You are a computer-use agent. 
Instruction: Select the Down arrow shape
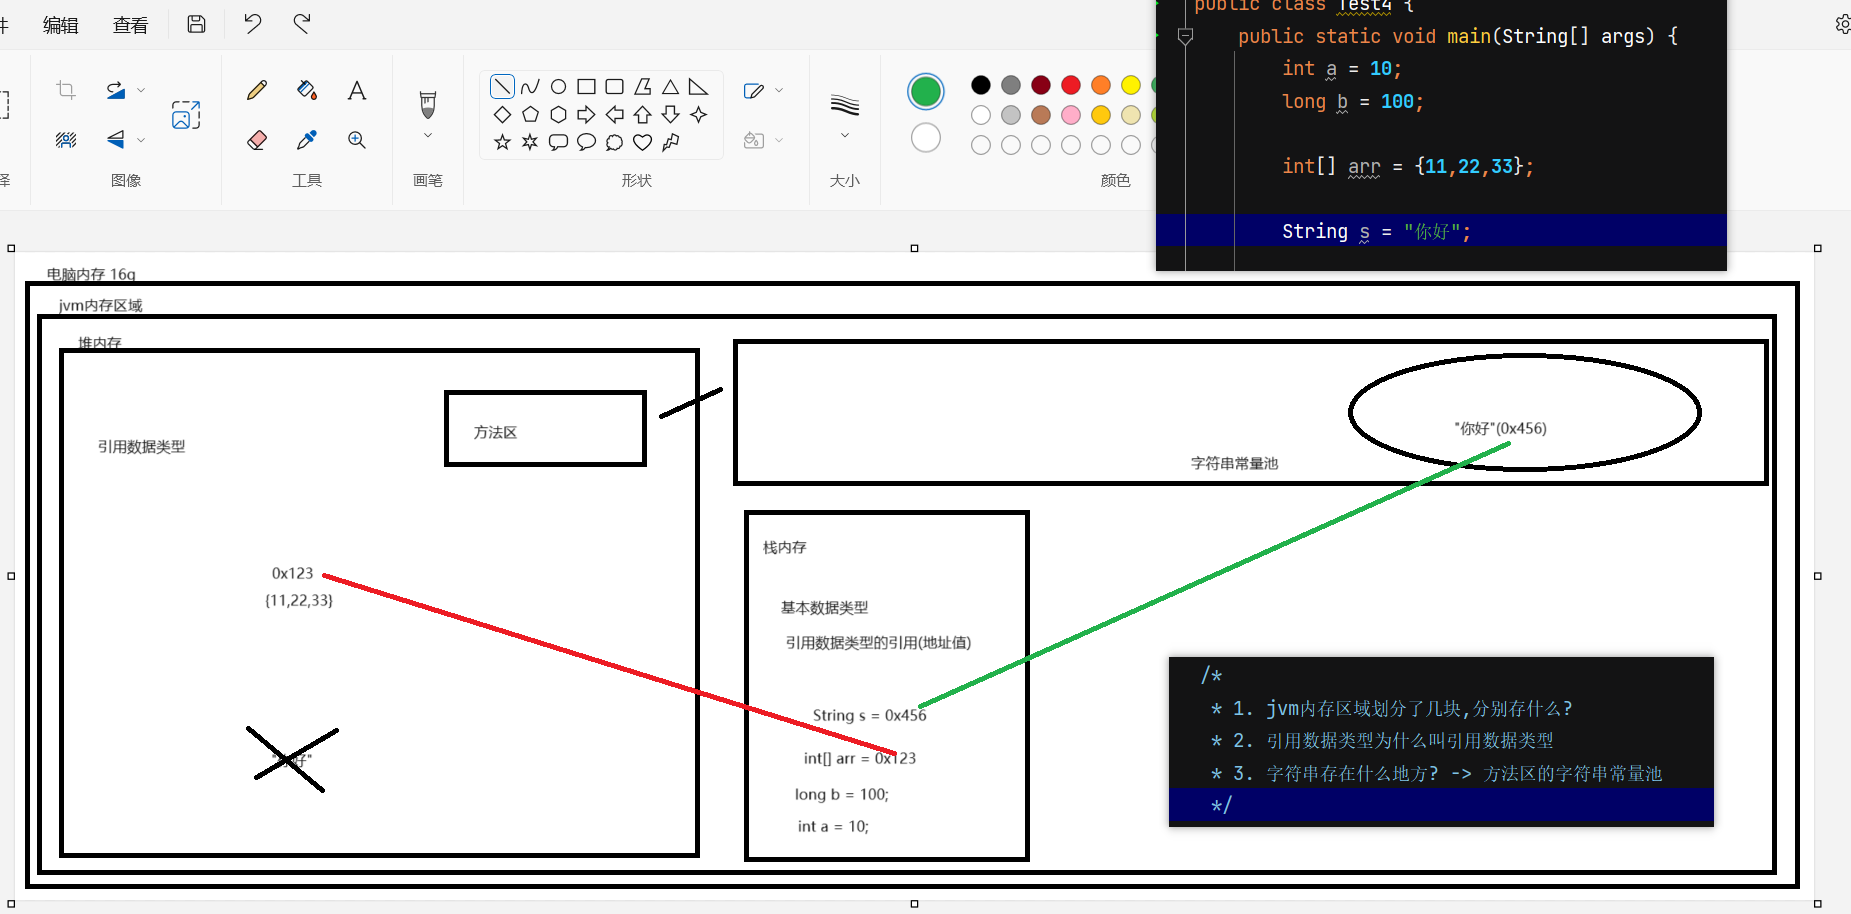pyautogui.click(x=671, y=115)
